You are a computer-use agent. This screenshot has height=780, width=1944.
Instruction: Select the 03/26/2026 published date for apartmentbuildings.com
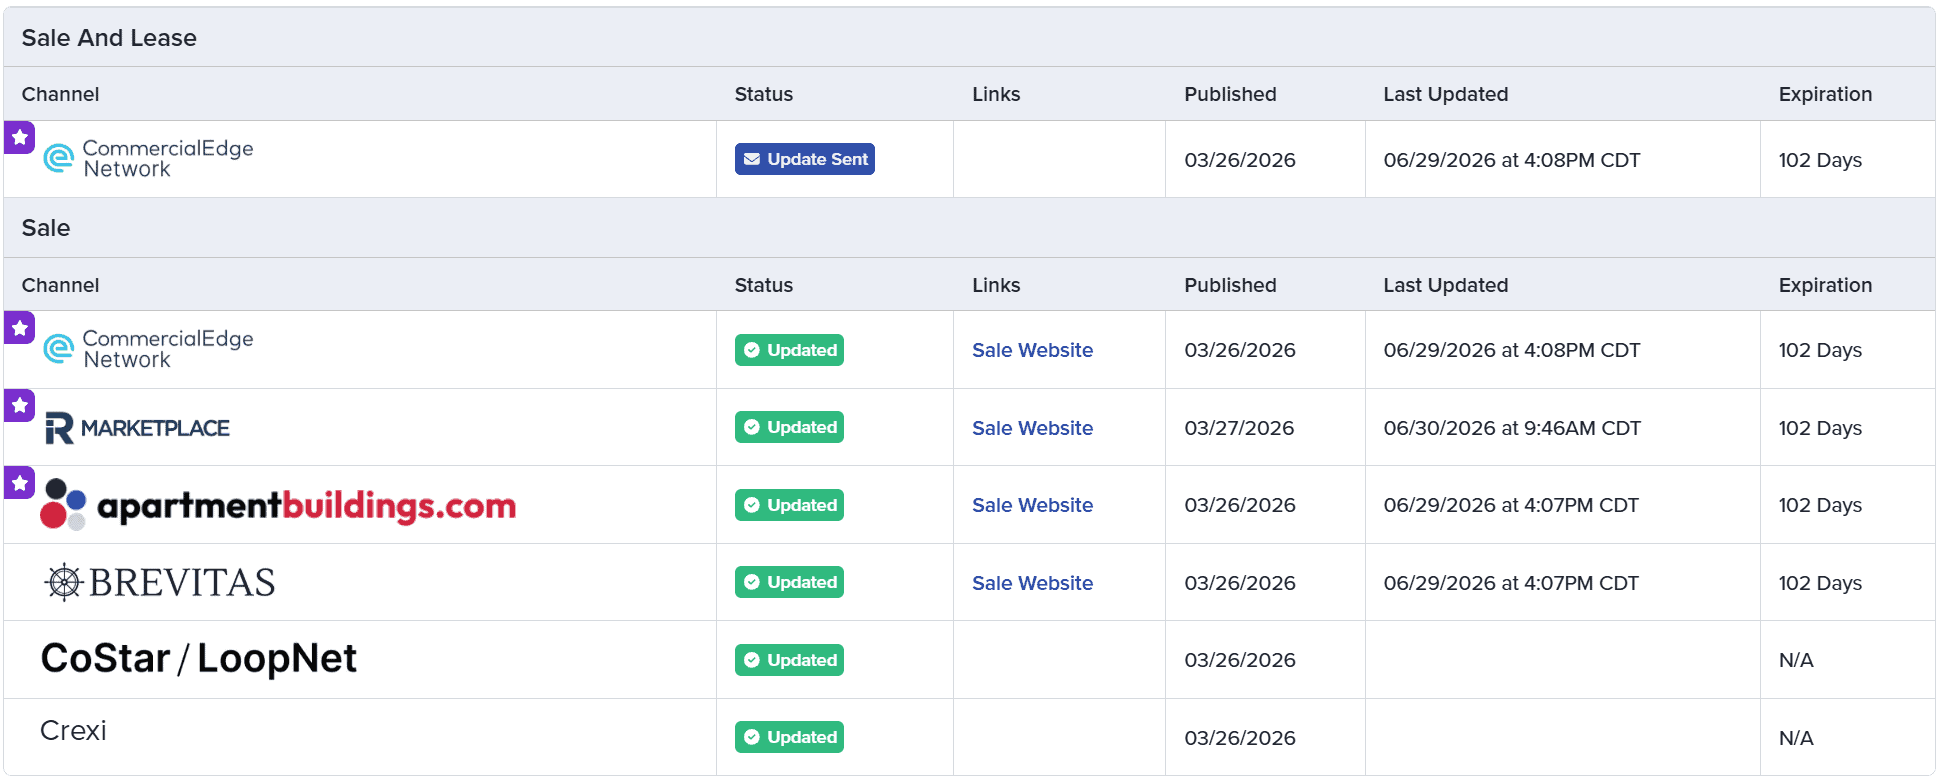tap(1240, 505)
